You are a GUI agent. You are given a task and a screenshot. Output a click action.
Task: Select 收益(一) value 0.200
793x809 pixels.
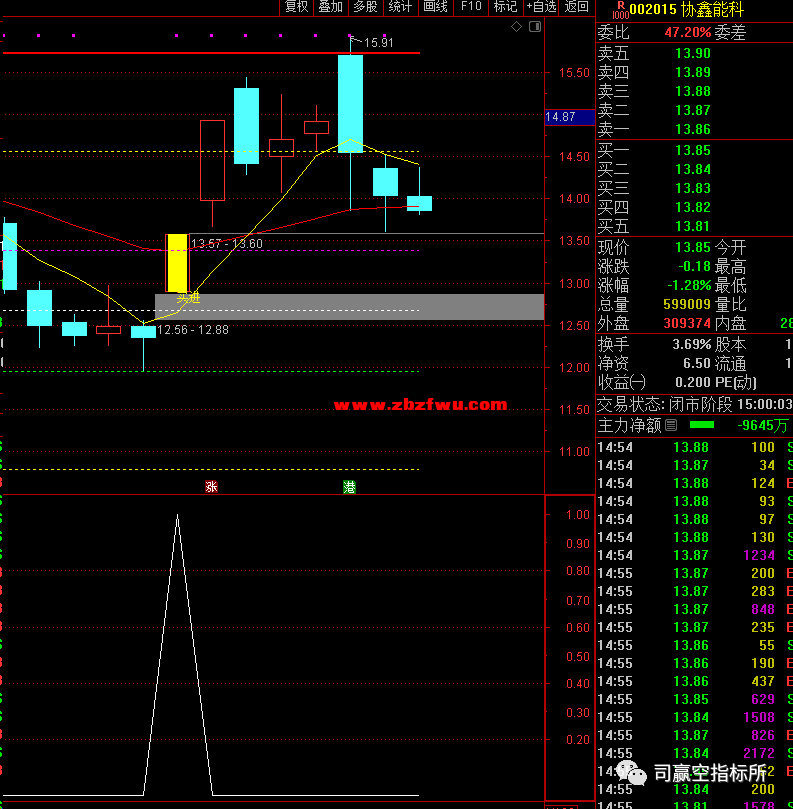tap(693, 382)
